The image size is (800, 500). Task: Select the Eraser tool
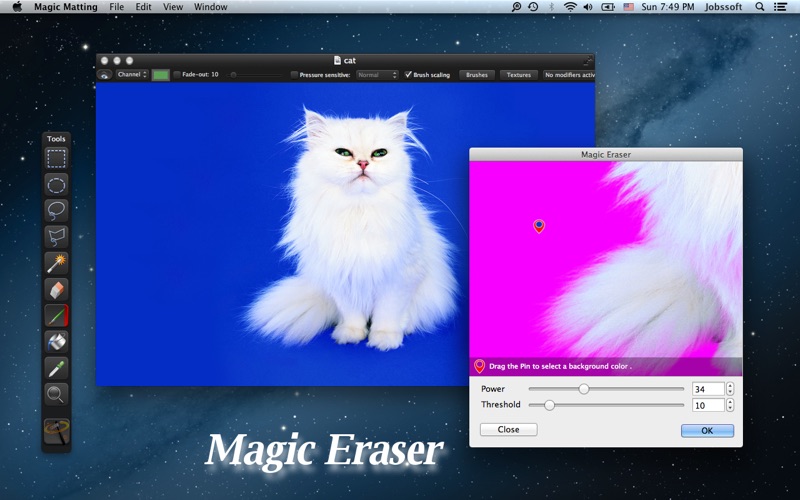[x=57, y=289]
